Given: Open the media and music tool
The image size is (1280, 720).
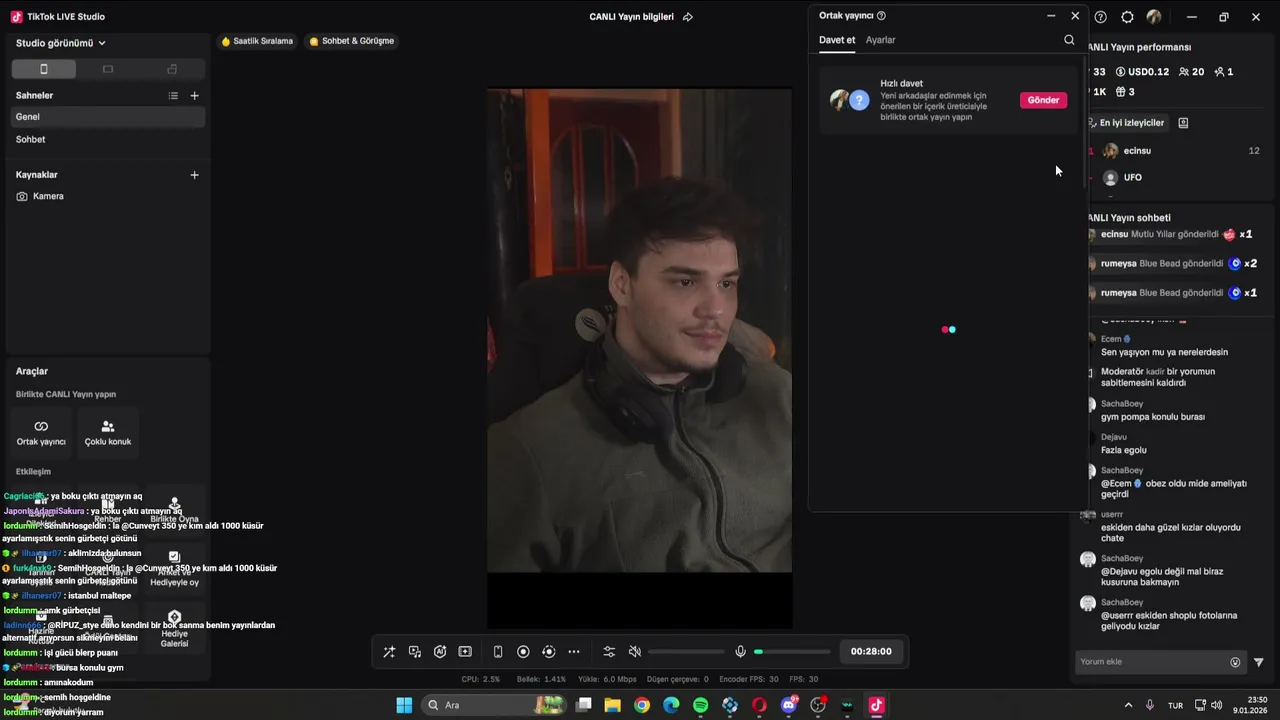Looking at the screenshot, I should (415, 651).
